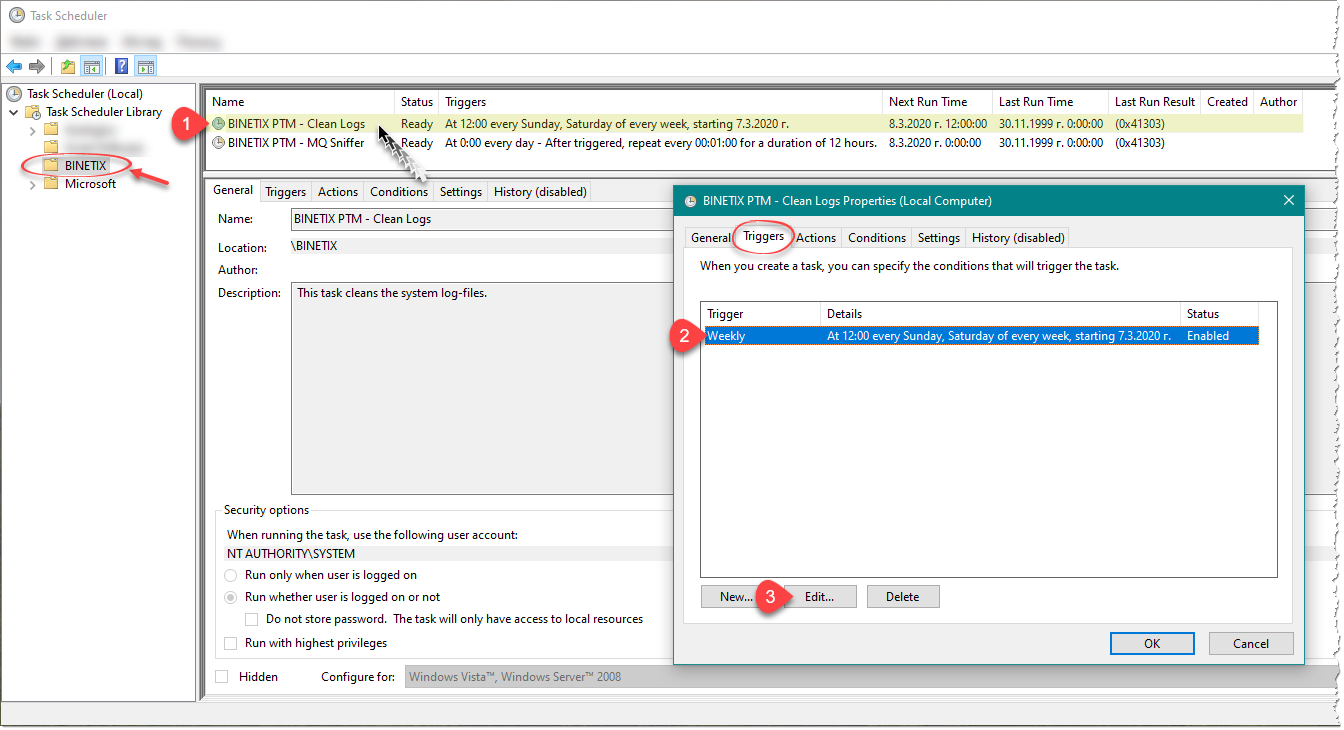Click the NT AUTHORITY\SYSTEM user account text
The image size is (1344, 730).
[291, 554]
